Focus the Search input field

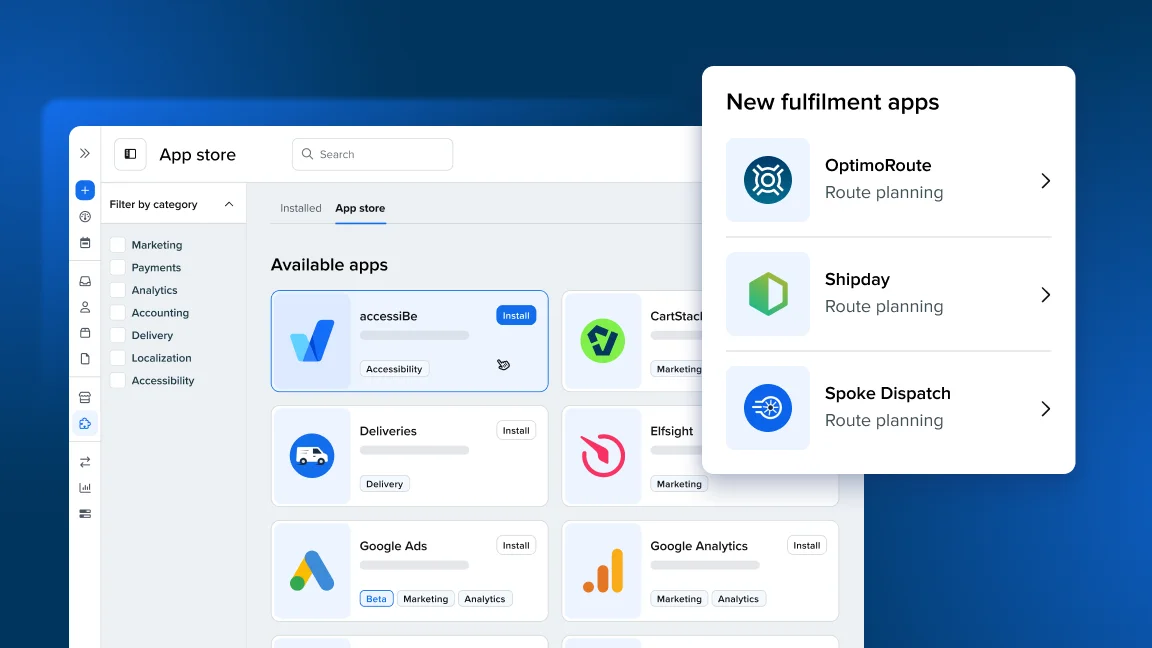[372, 154]
